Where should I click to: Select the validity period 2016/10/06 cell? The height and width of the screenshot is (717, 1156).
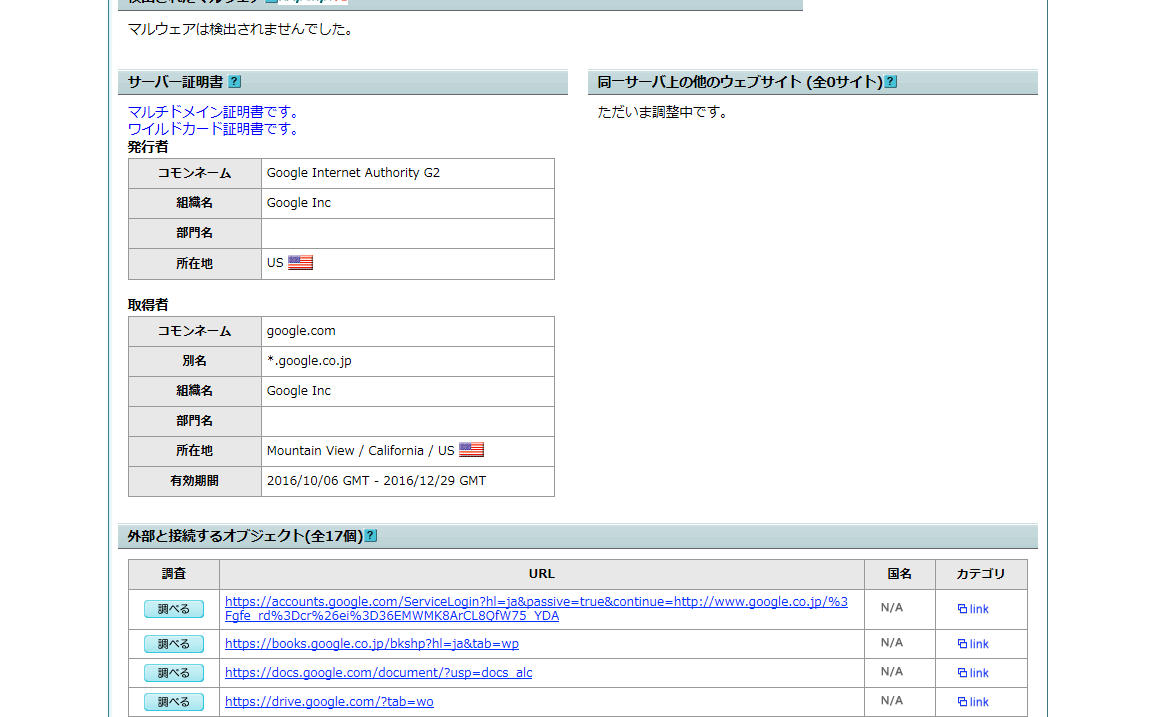pos(408,481)
